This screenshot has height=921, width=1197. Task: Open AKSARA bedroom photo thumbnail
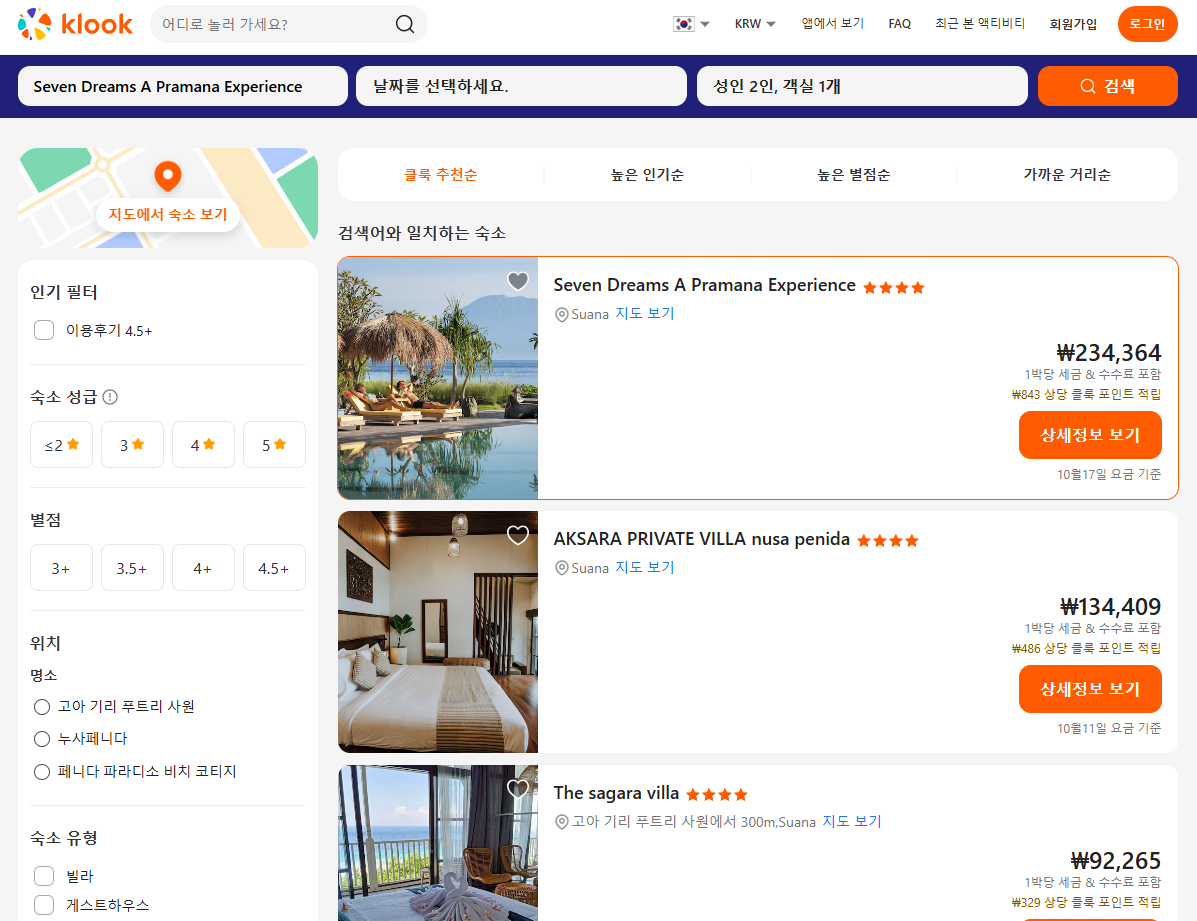[438, 632]
